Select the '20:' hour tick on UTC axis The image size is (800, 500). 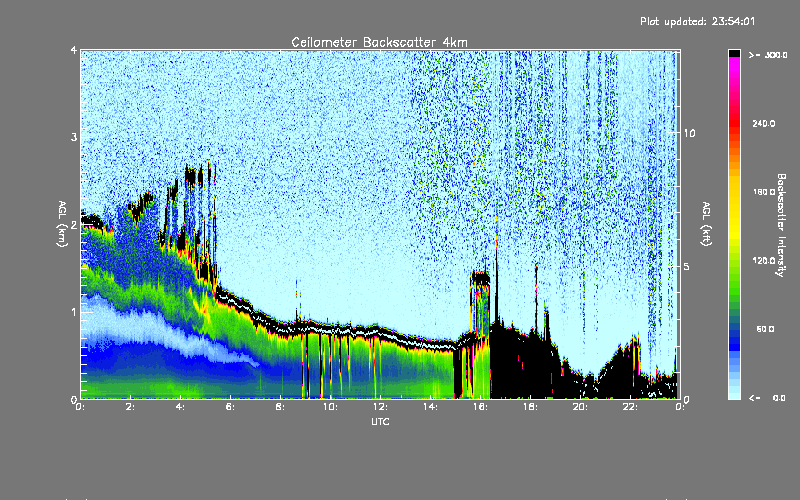[581, 407]
